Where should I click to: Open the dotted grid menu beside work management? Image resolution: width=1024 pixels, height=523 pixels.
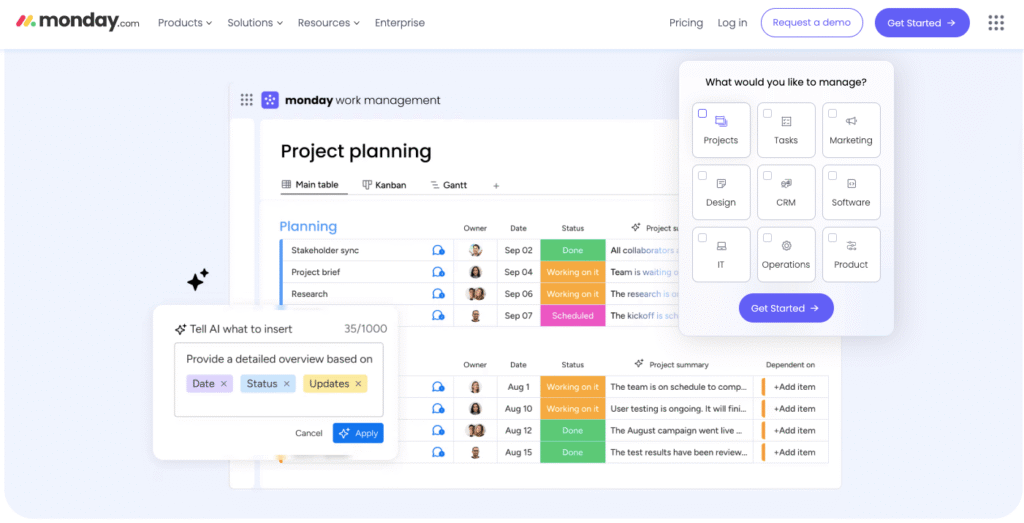(246, 100)
